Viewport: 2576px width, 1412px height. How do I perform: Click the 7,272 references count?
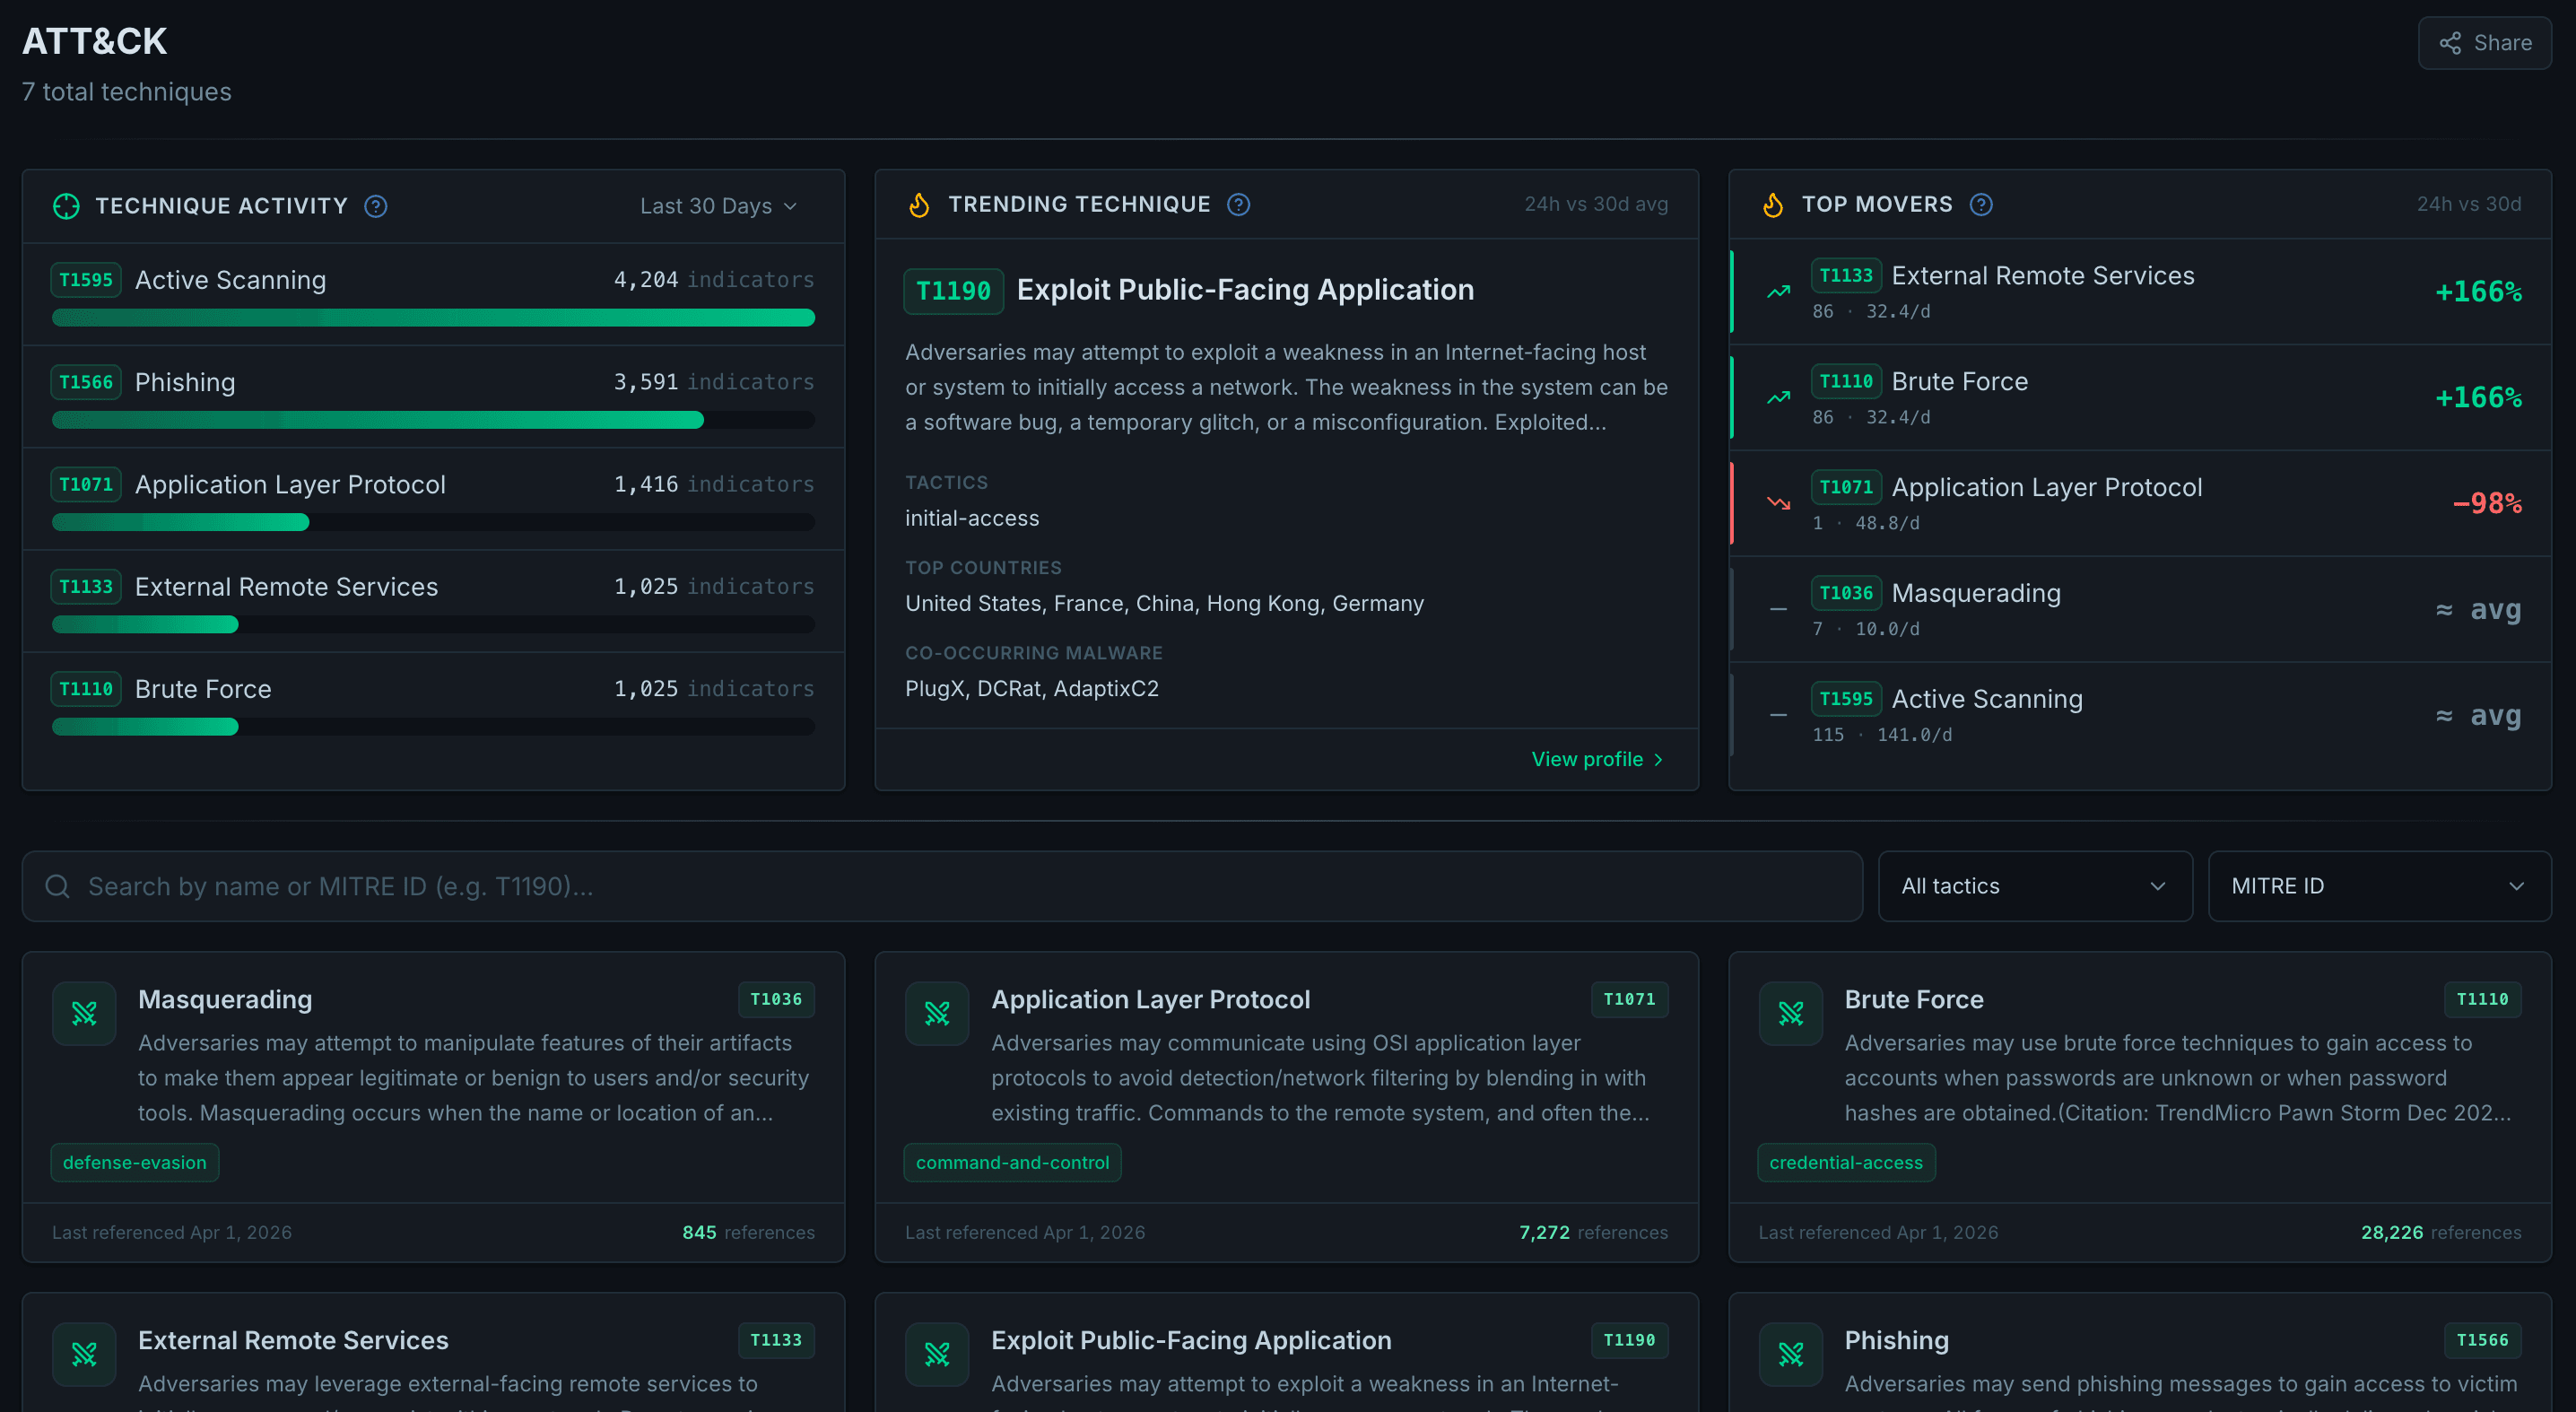[x=1544, y=1232]
